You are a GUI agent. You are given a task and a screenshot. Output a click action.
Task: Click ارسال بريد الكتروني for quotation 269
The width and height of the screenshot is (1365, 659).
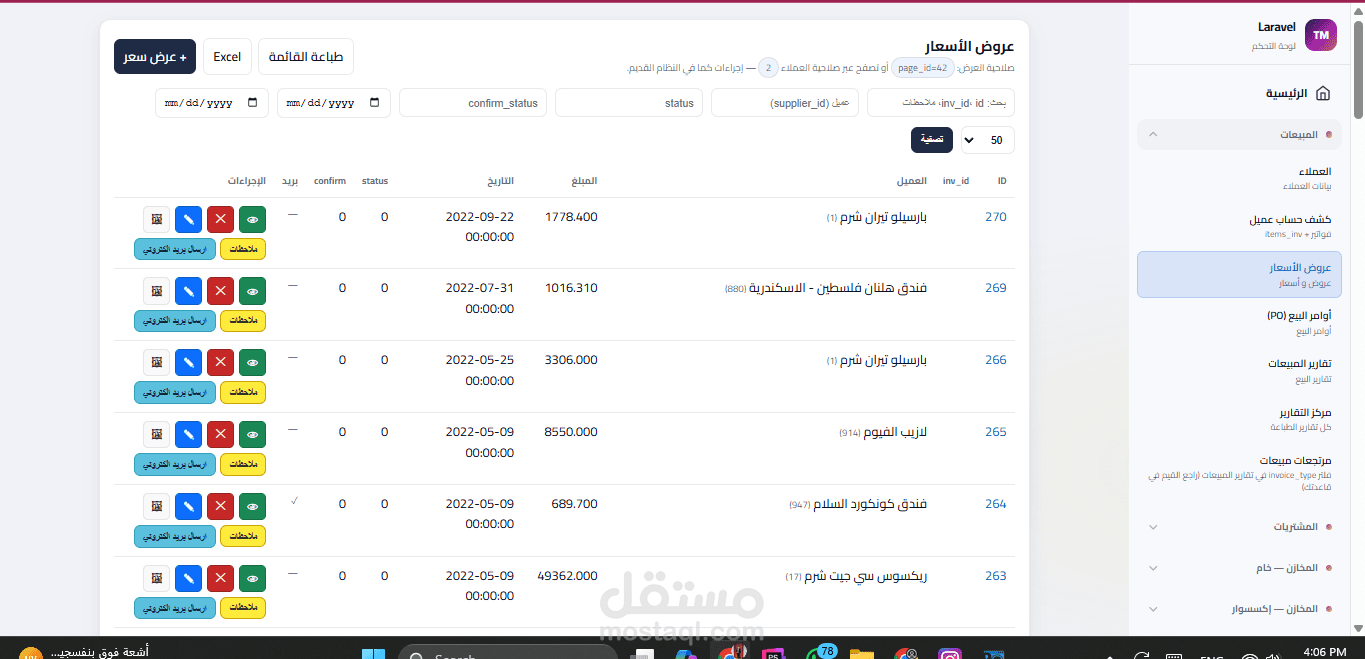pyautogui.click(x=175, y=320)
